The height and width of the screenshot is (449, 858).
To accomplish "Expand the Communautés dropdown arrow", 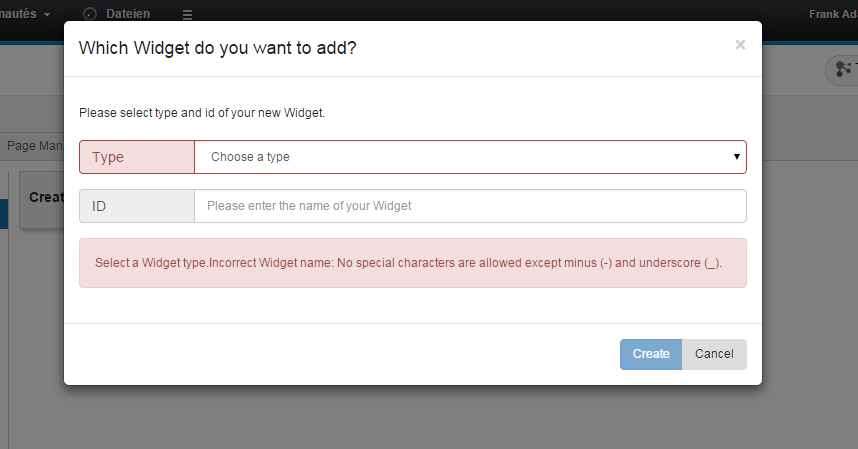I will tap(47, 15).
